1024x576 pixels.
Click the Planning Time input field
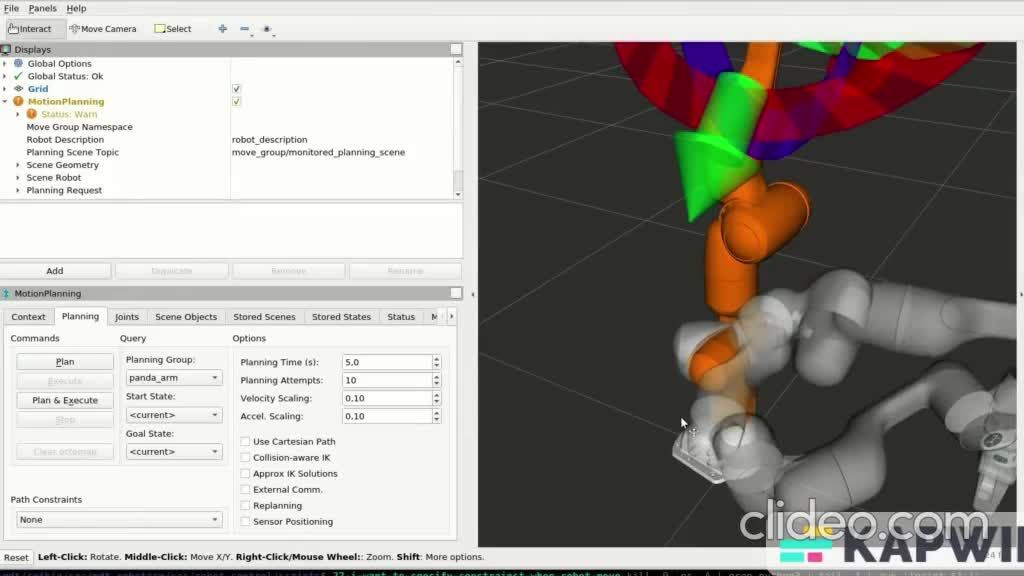386,362
